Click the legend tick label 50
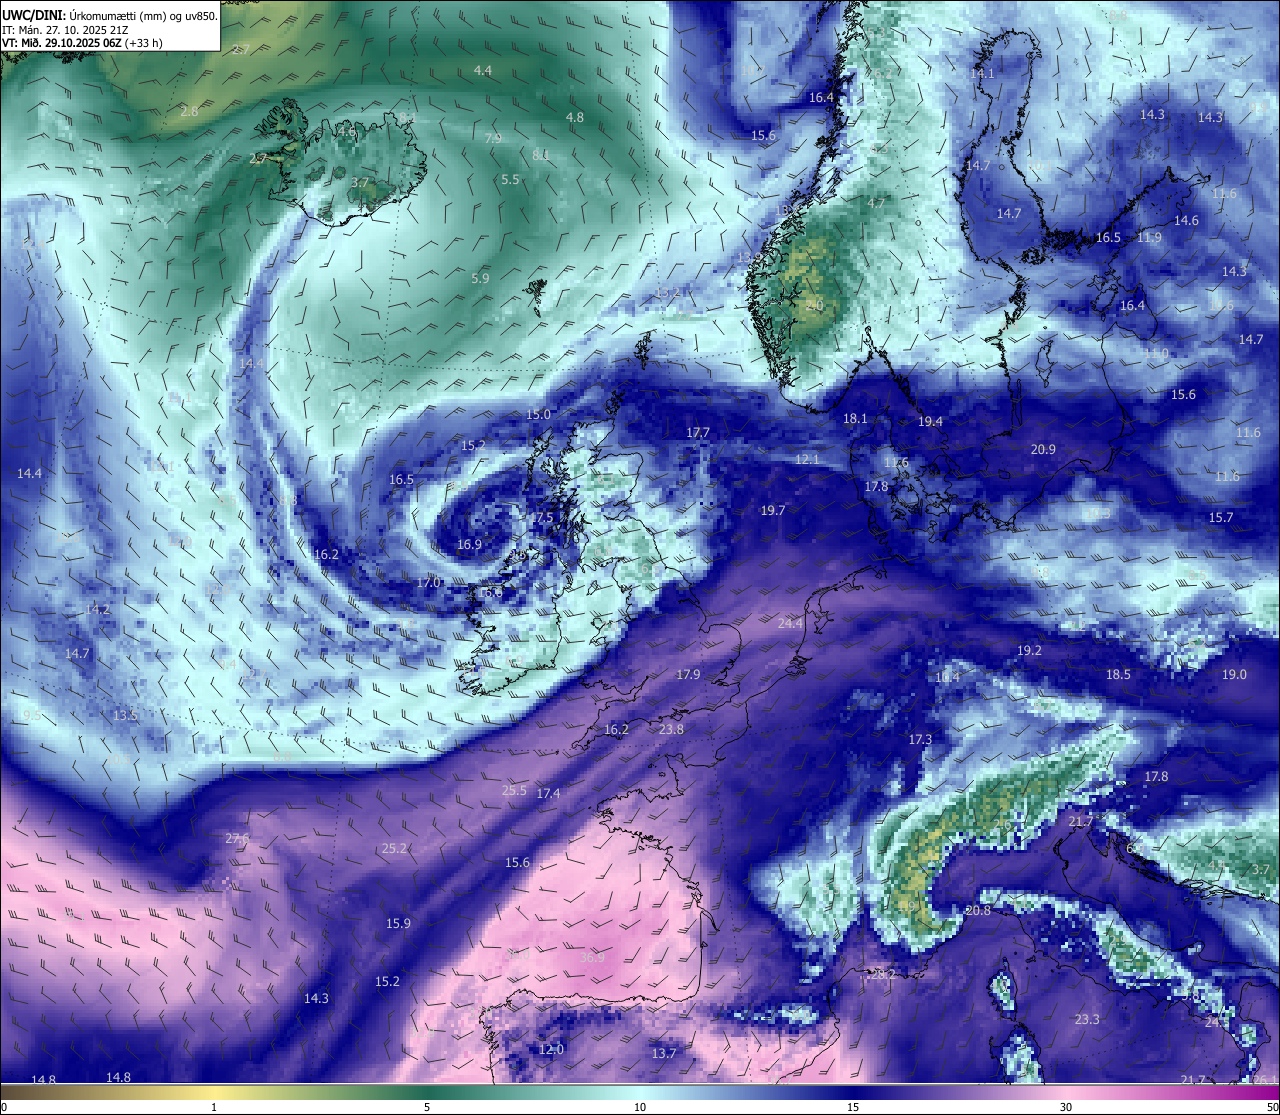Image resolution: width=1280 pixels, height=1115 pixels. tap(1272, 1107)
